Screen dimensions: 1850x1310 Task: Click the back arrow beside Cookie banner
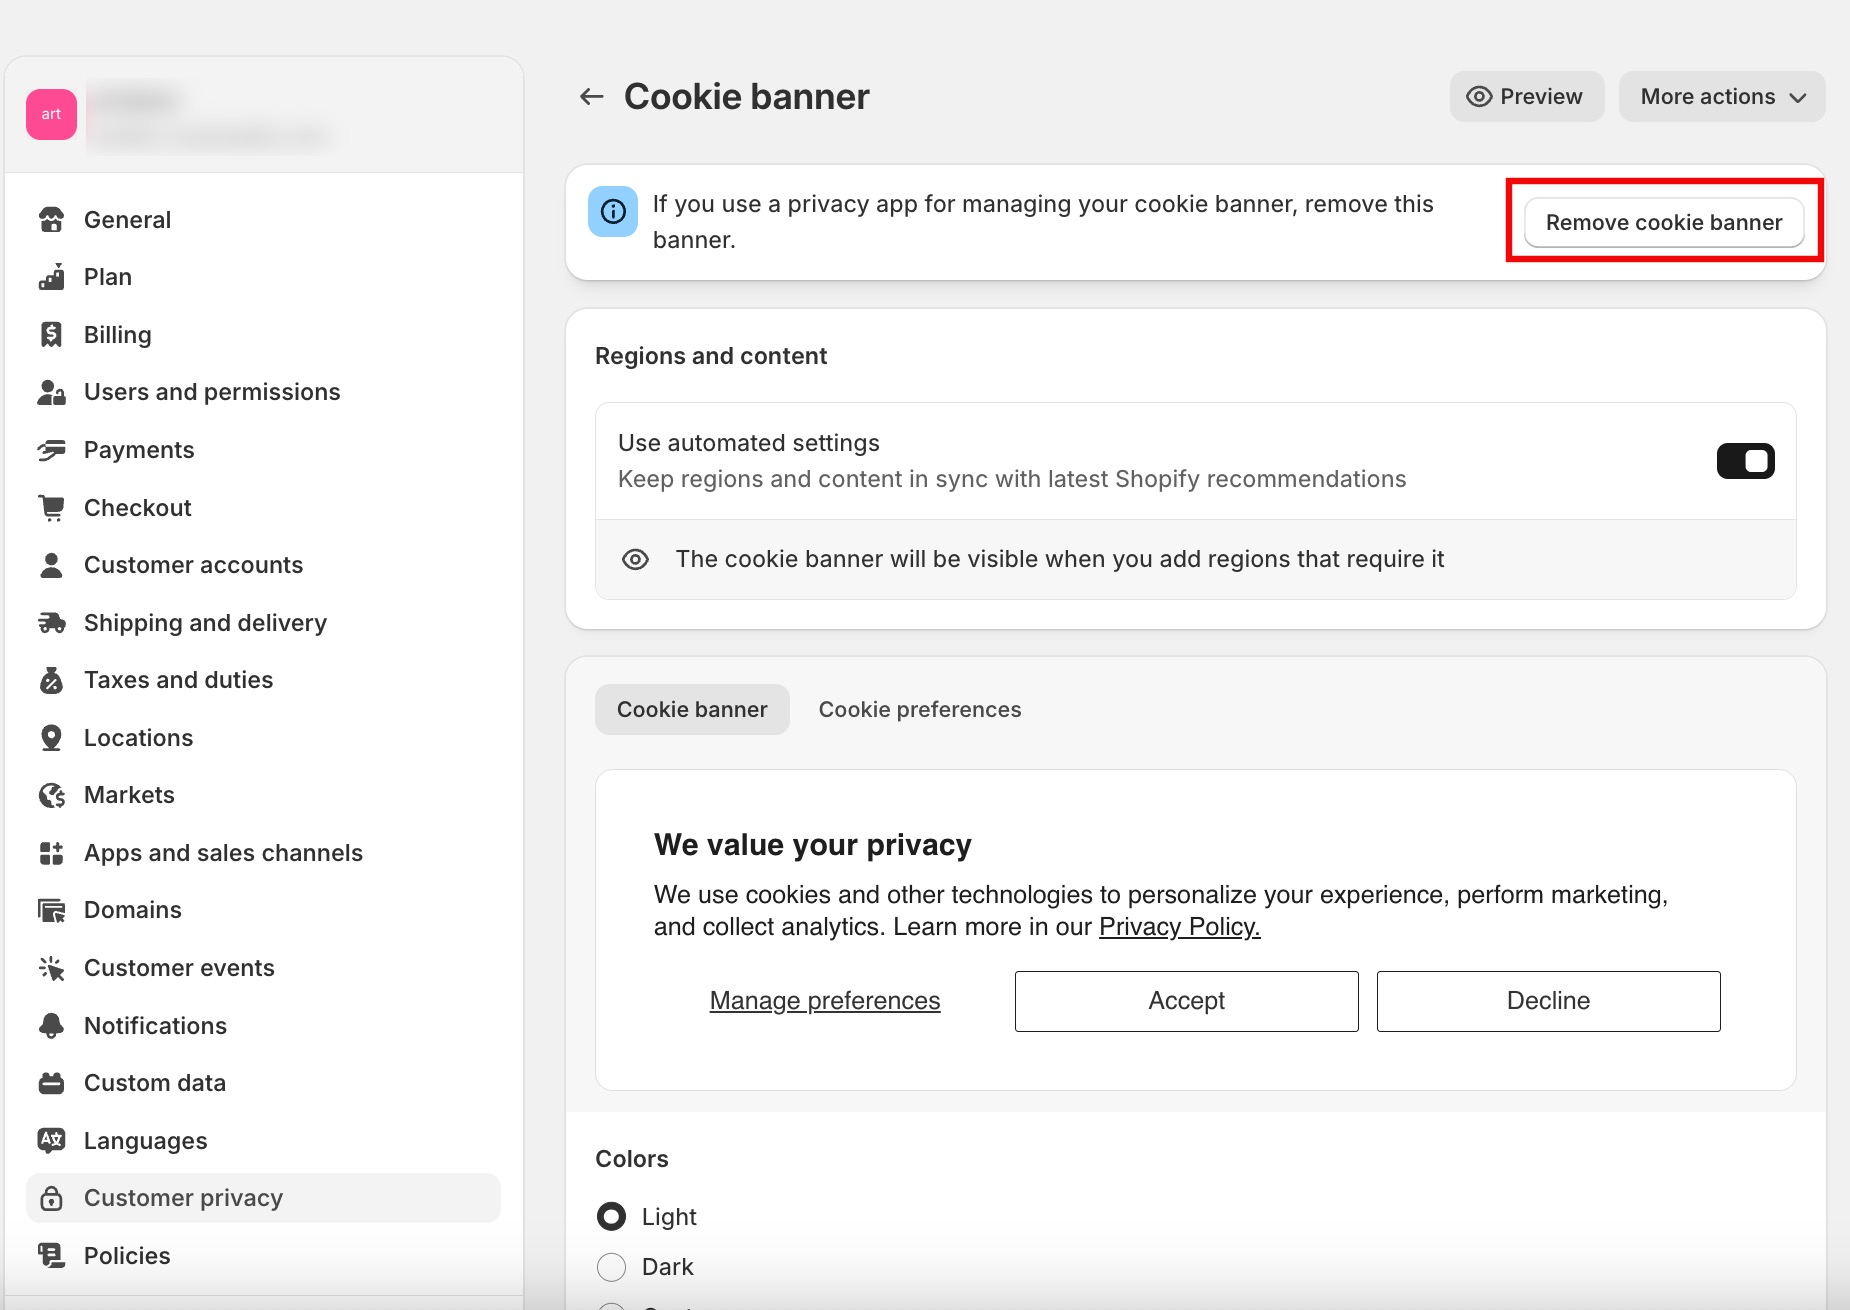[592, 97]
